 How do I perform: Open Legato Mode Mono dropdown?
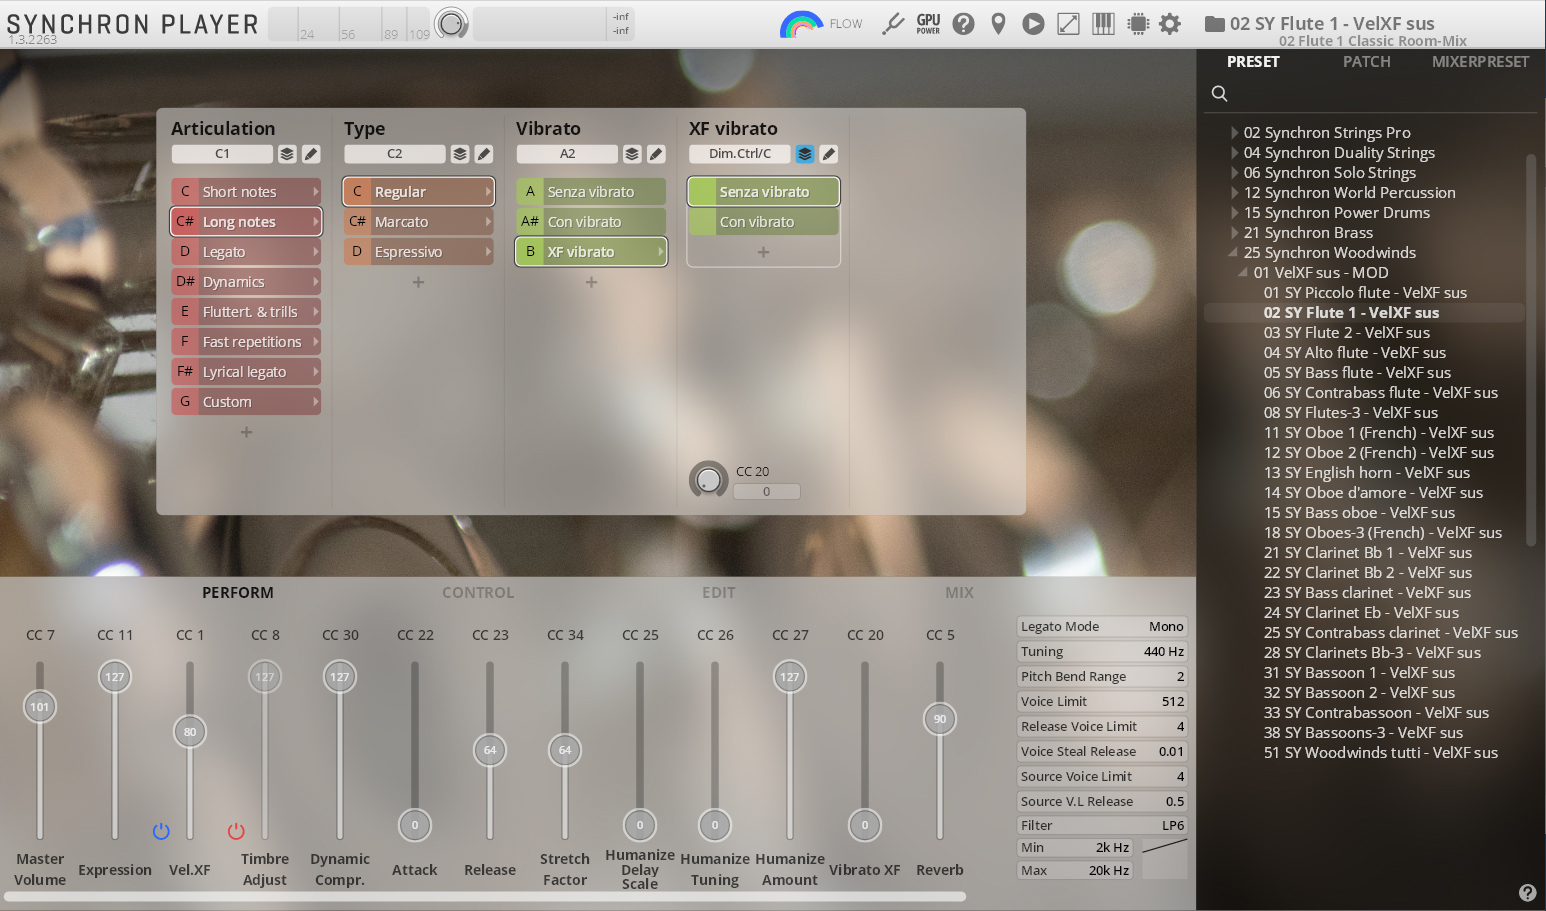[x=1102, y=627]
